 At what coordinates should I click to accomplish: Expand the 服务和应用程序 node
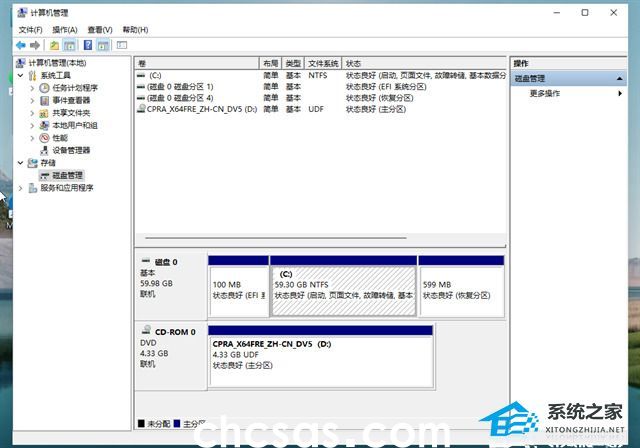coord(20,188)
